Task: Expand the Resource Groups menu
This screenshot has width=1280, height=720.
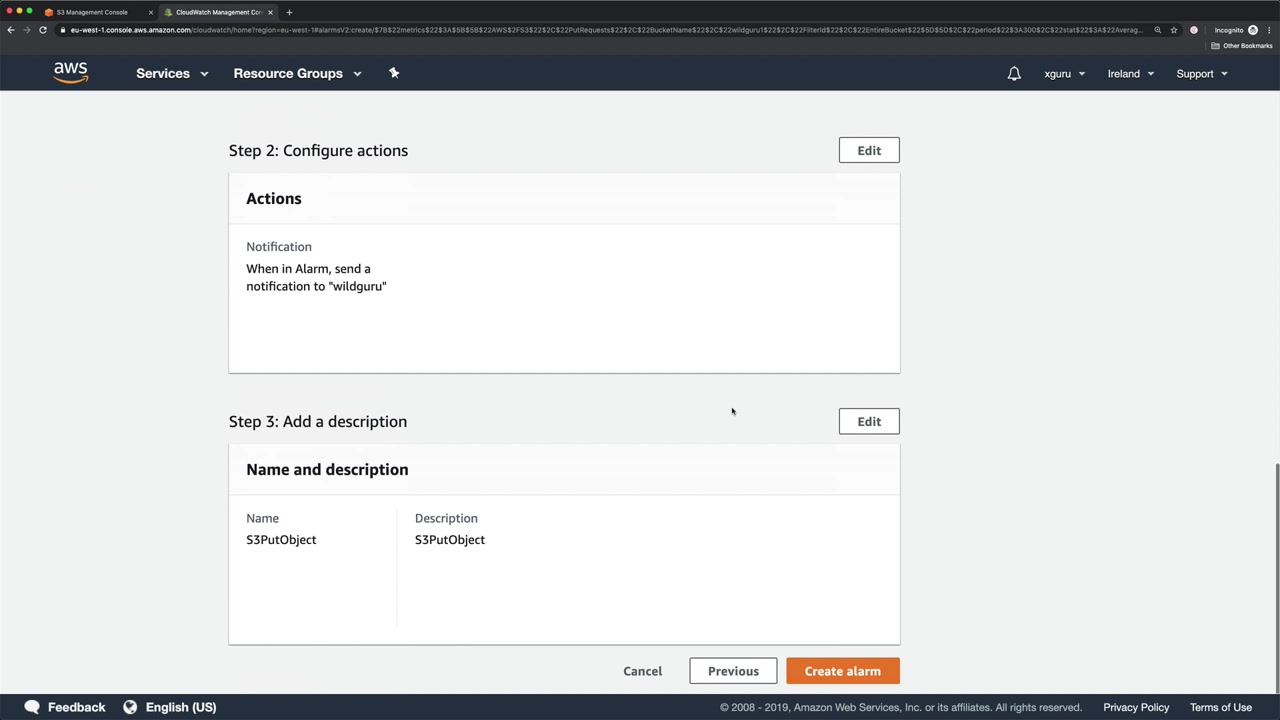Action: 297,73
